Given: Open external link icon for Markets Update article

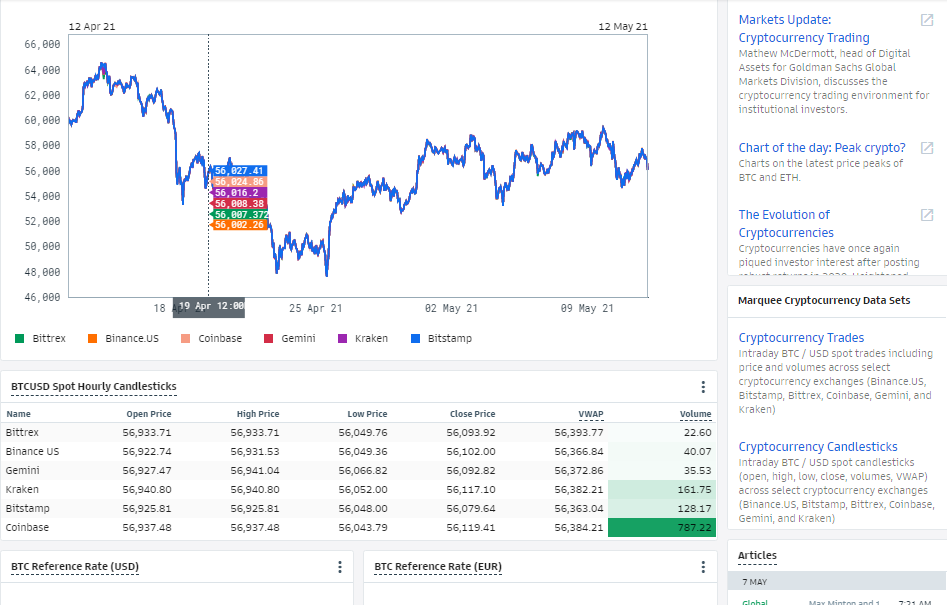Looking at the screenshot, I should click(926, 20).
